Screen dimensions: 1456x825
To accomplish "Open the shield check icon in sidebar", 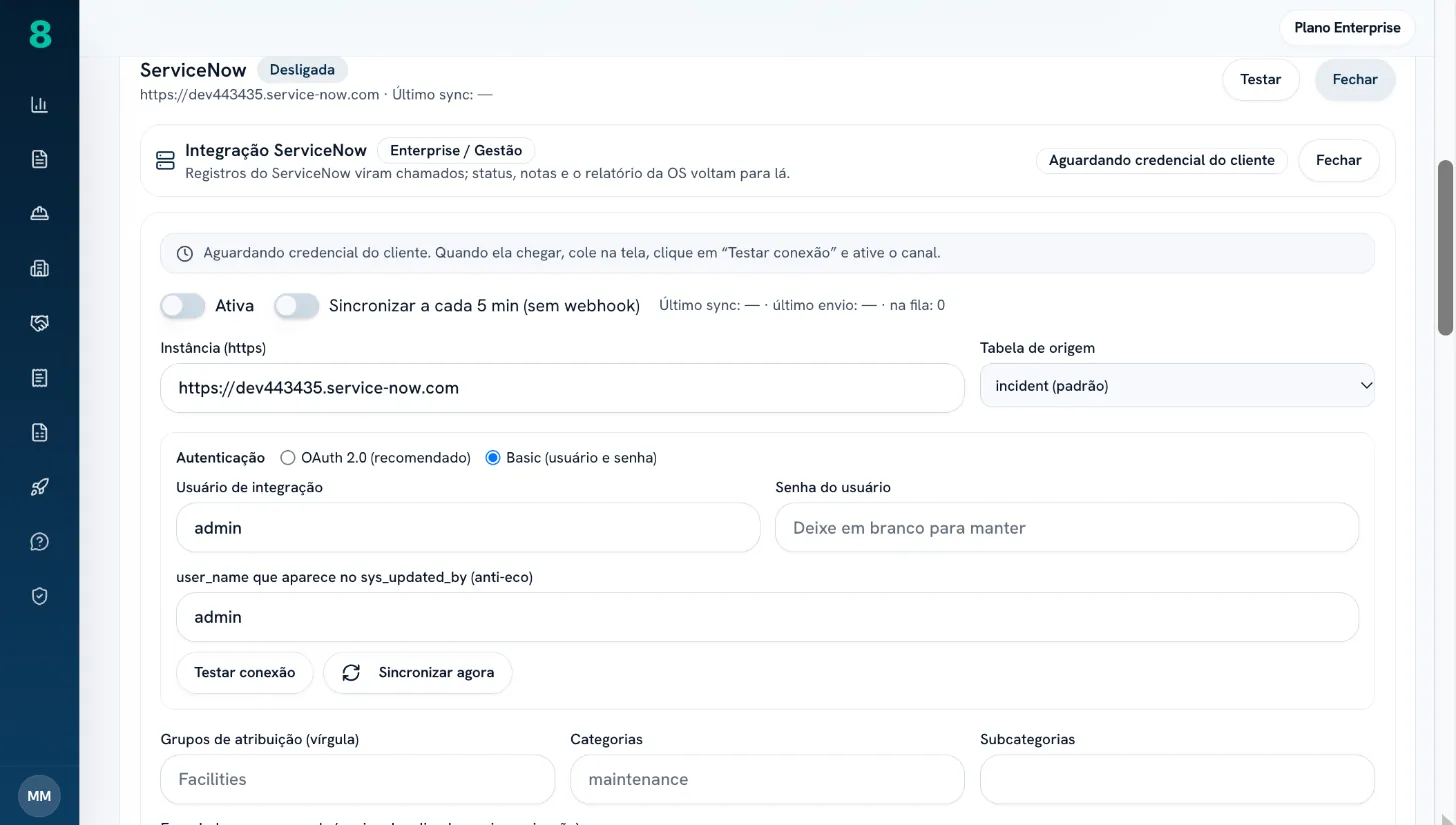I will click(x=39, y=596).
